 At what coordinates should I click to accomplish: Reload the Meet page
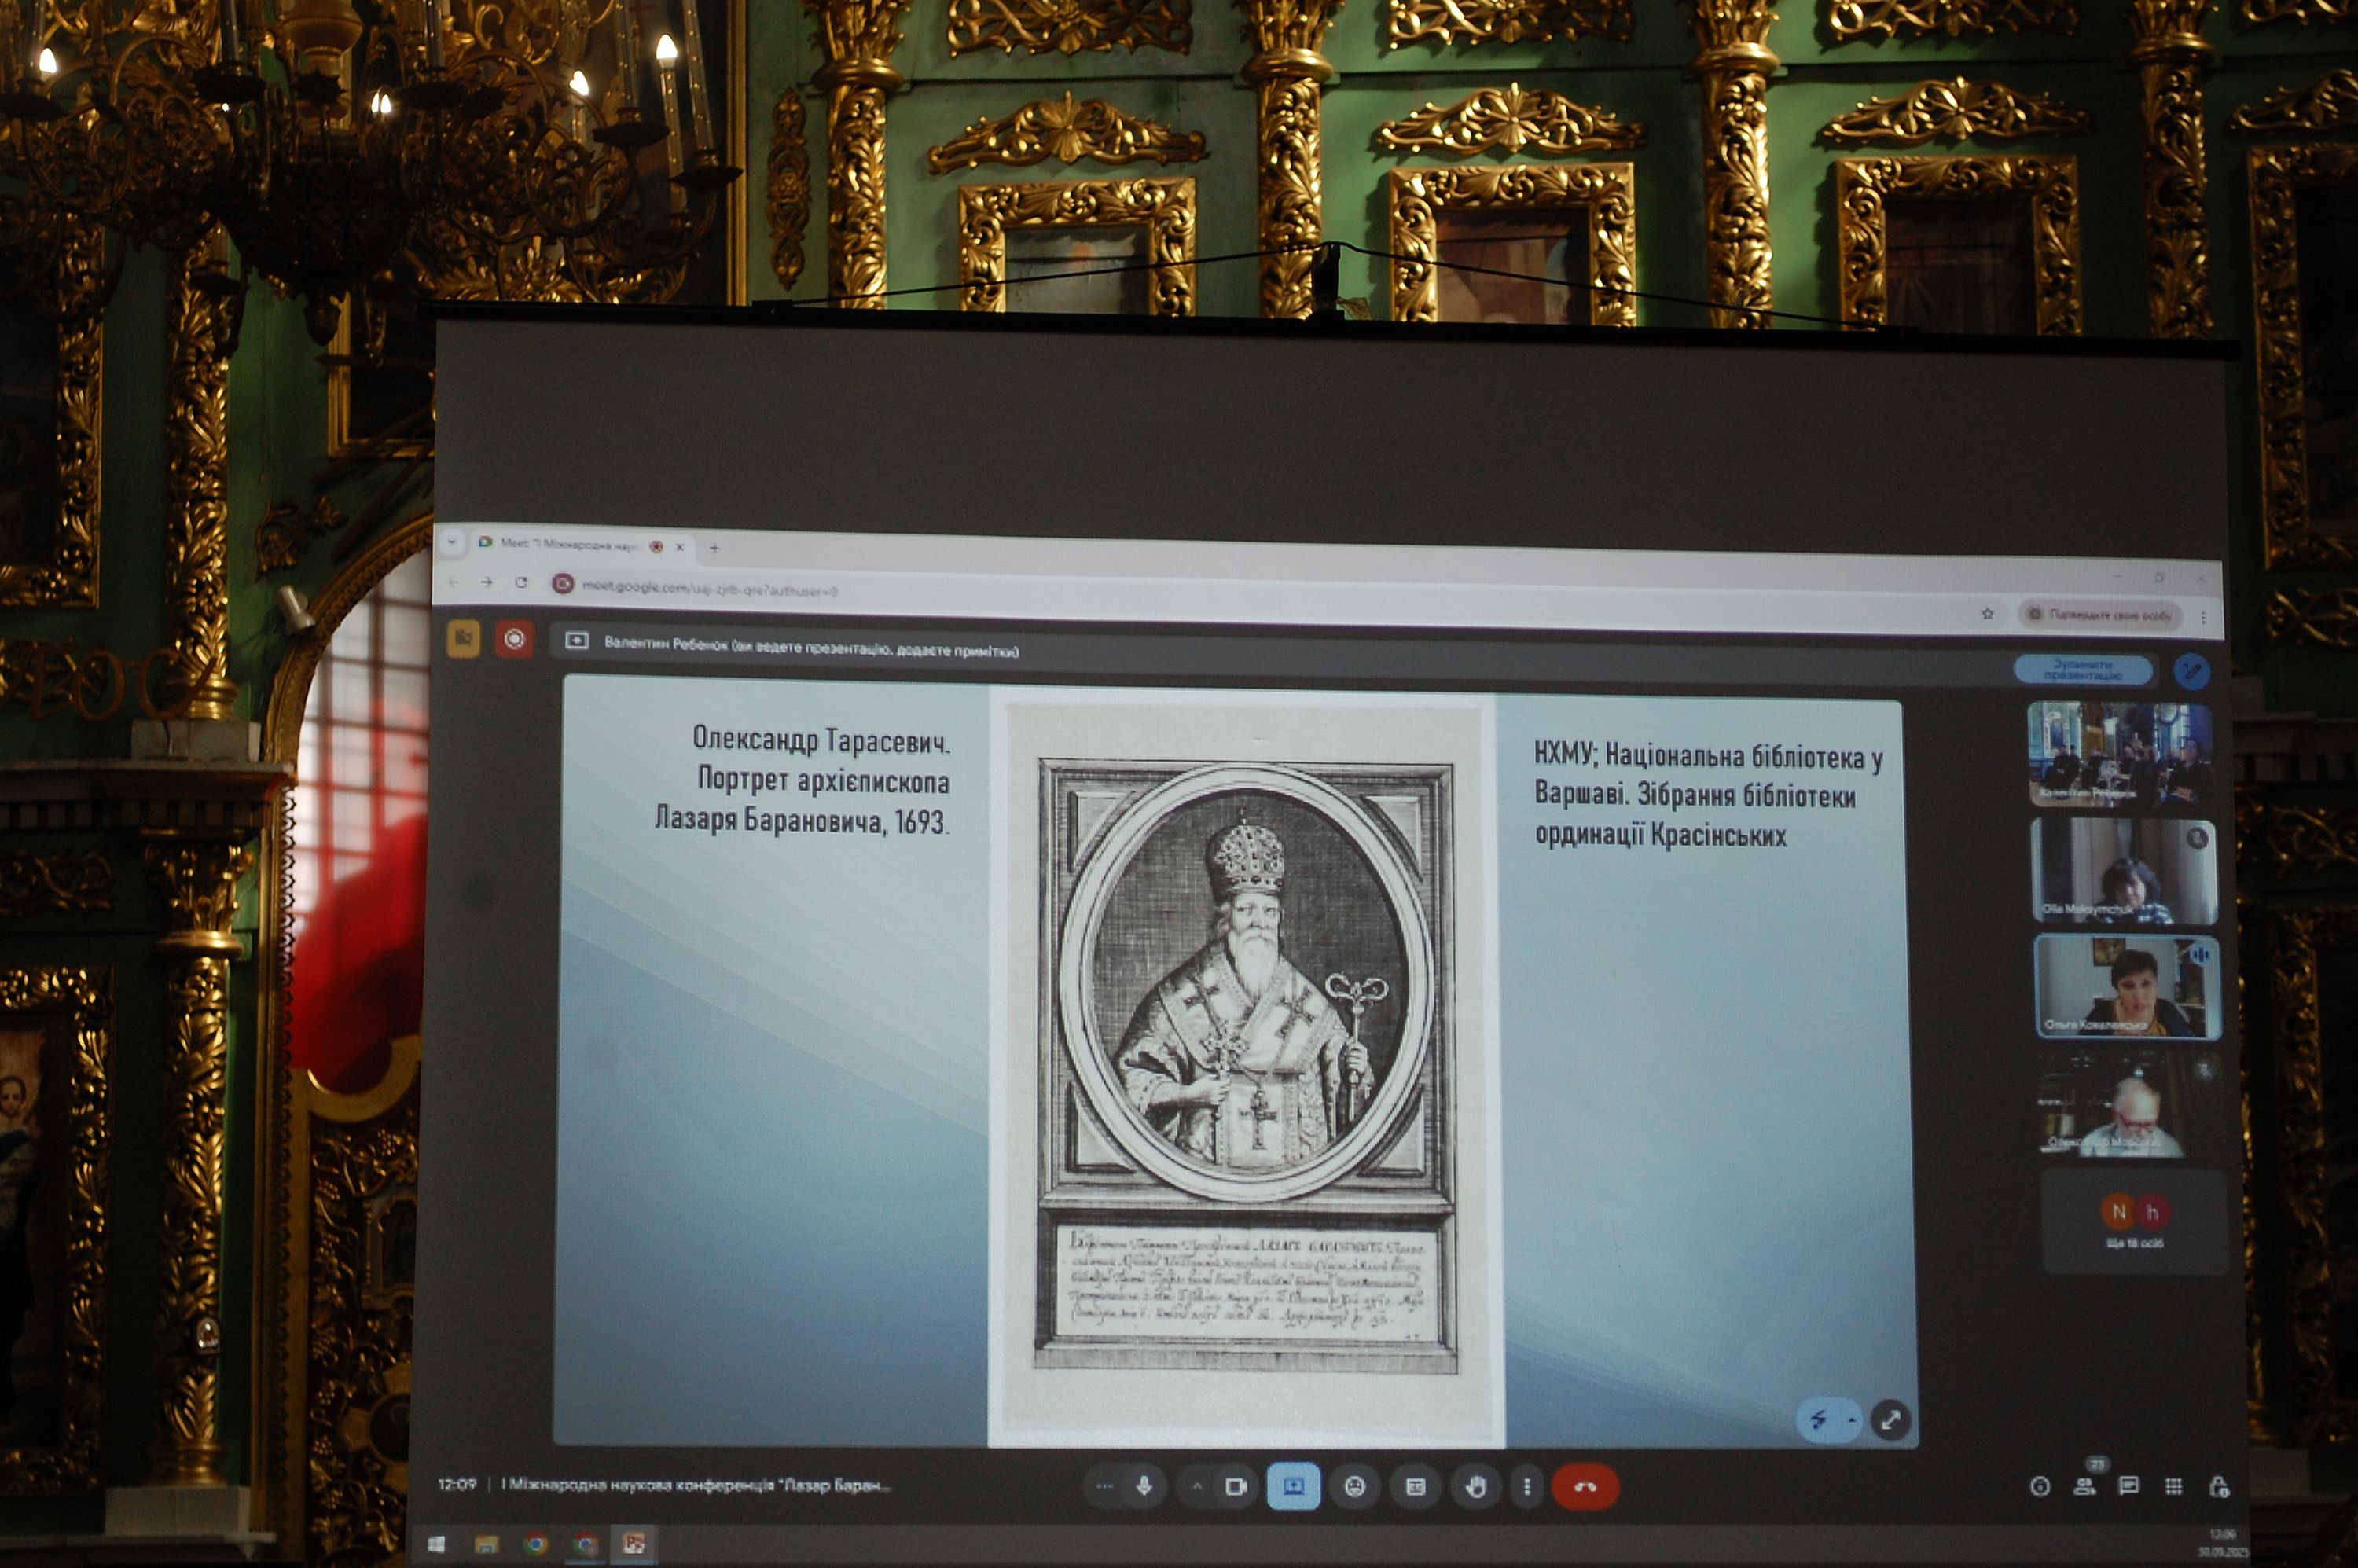click(x=521, y=582)
